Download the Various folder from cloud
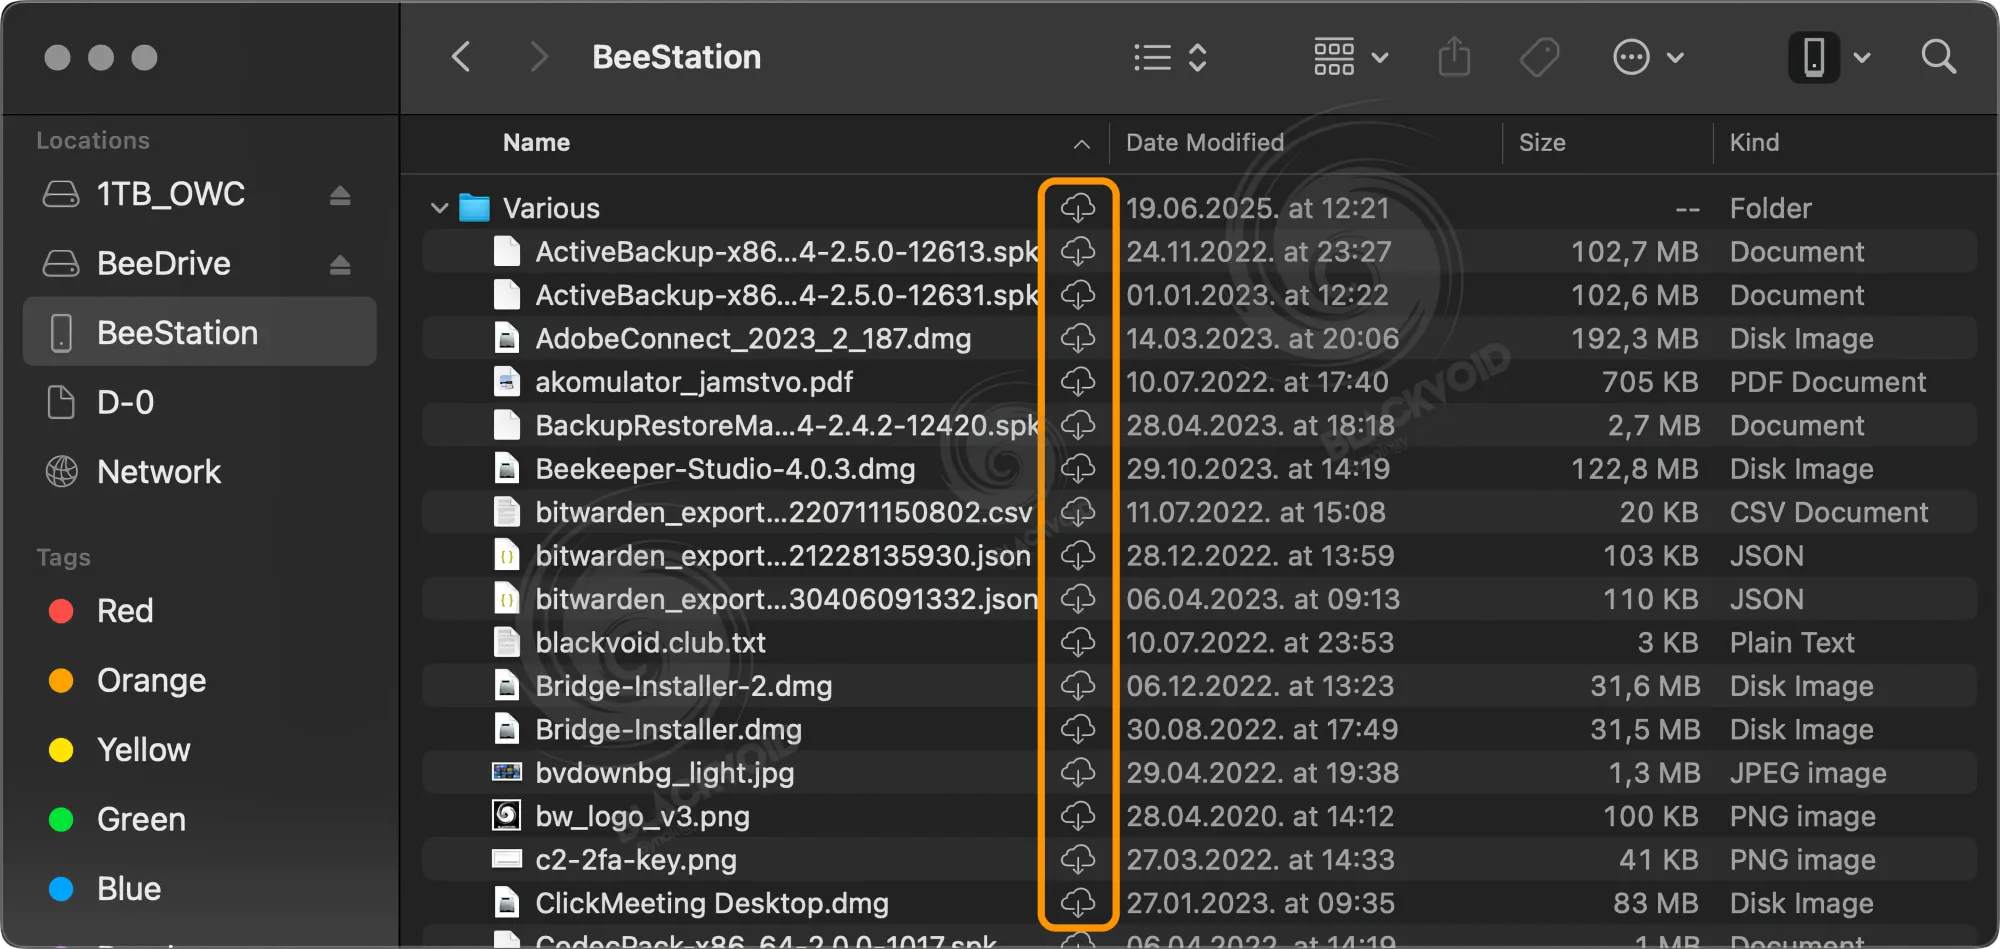Screen dimensions: 2000x949 (x=1078, y=208)
